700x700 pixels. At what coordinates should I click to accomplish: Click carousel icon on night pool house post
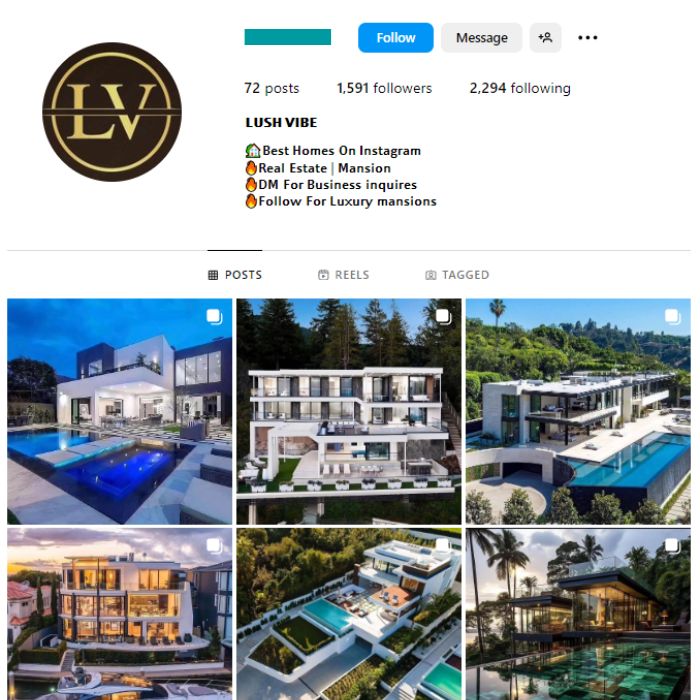click(214, 317)
